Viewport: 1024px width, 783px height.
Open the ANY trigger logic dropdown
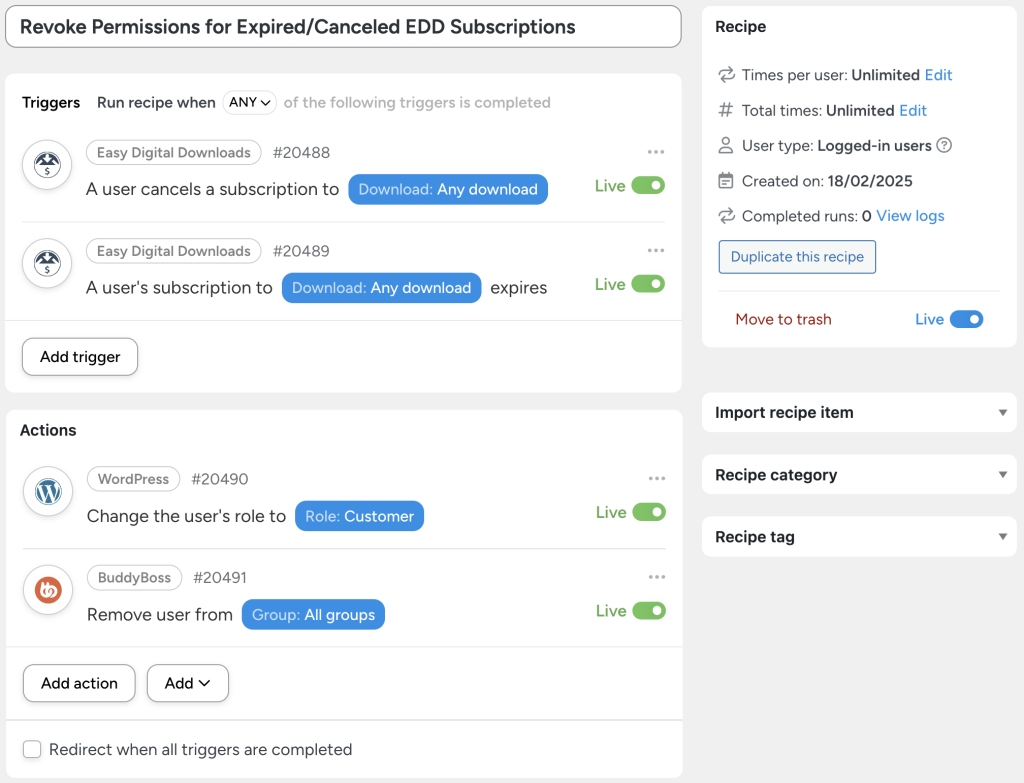click(249, 102)
